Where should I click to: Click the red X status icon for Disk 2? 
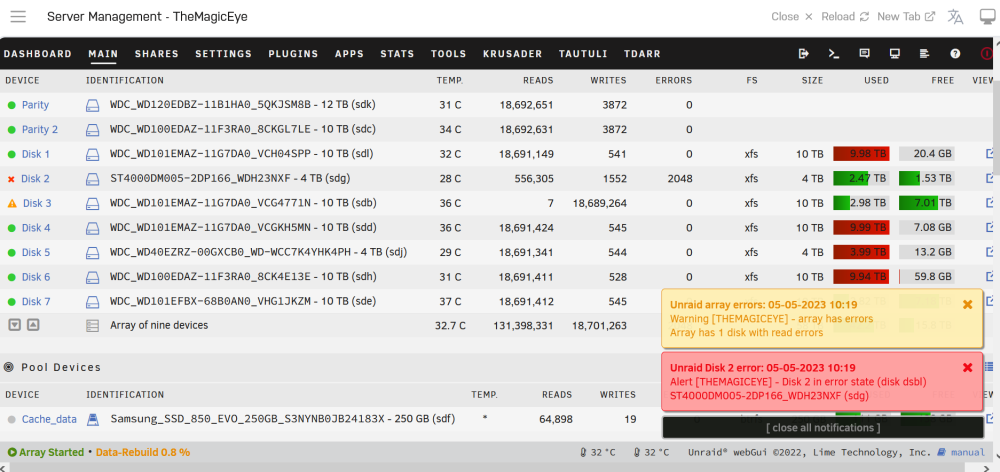(11, 179)
